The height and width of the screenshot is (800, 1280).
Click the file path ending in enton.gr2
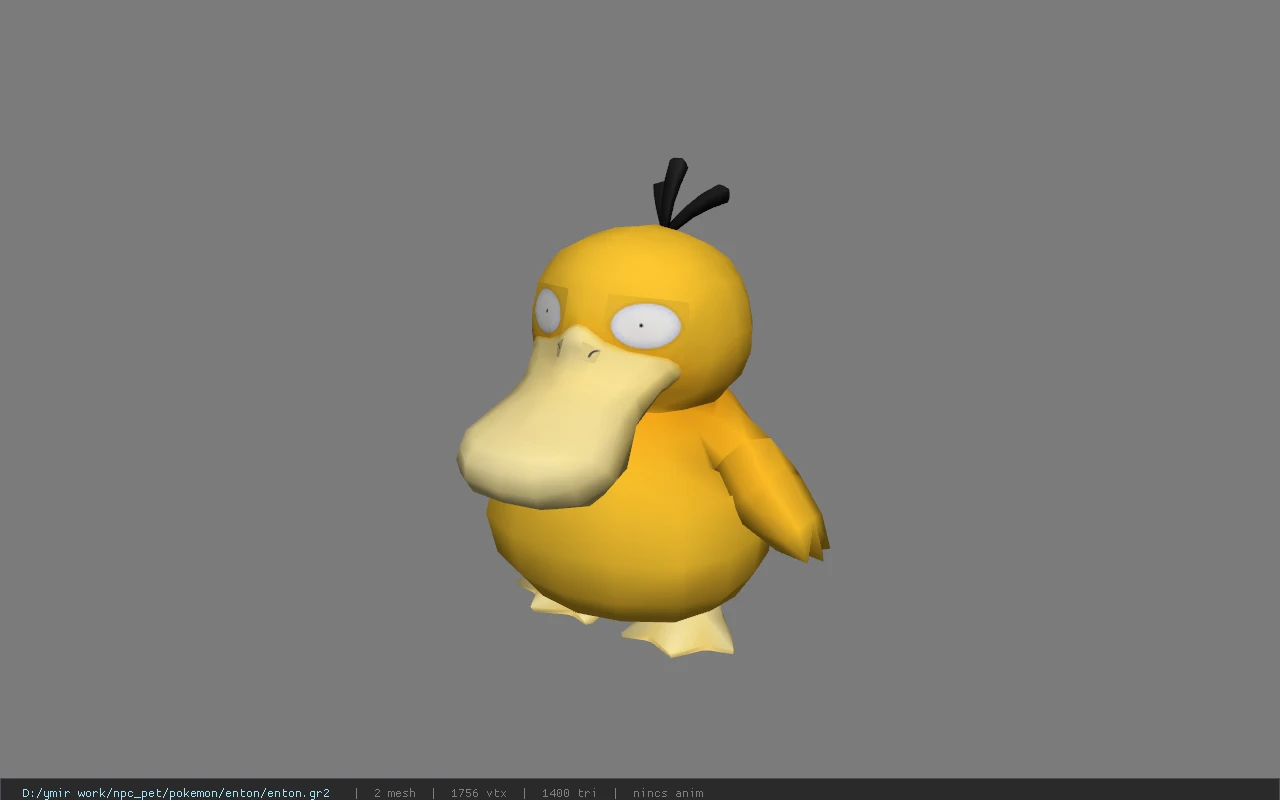(176, 793)
